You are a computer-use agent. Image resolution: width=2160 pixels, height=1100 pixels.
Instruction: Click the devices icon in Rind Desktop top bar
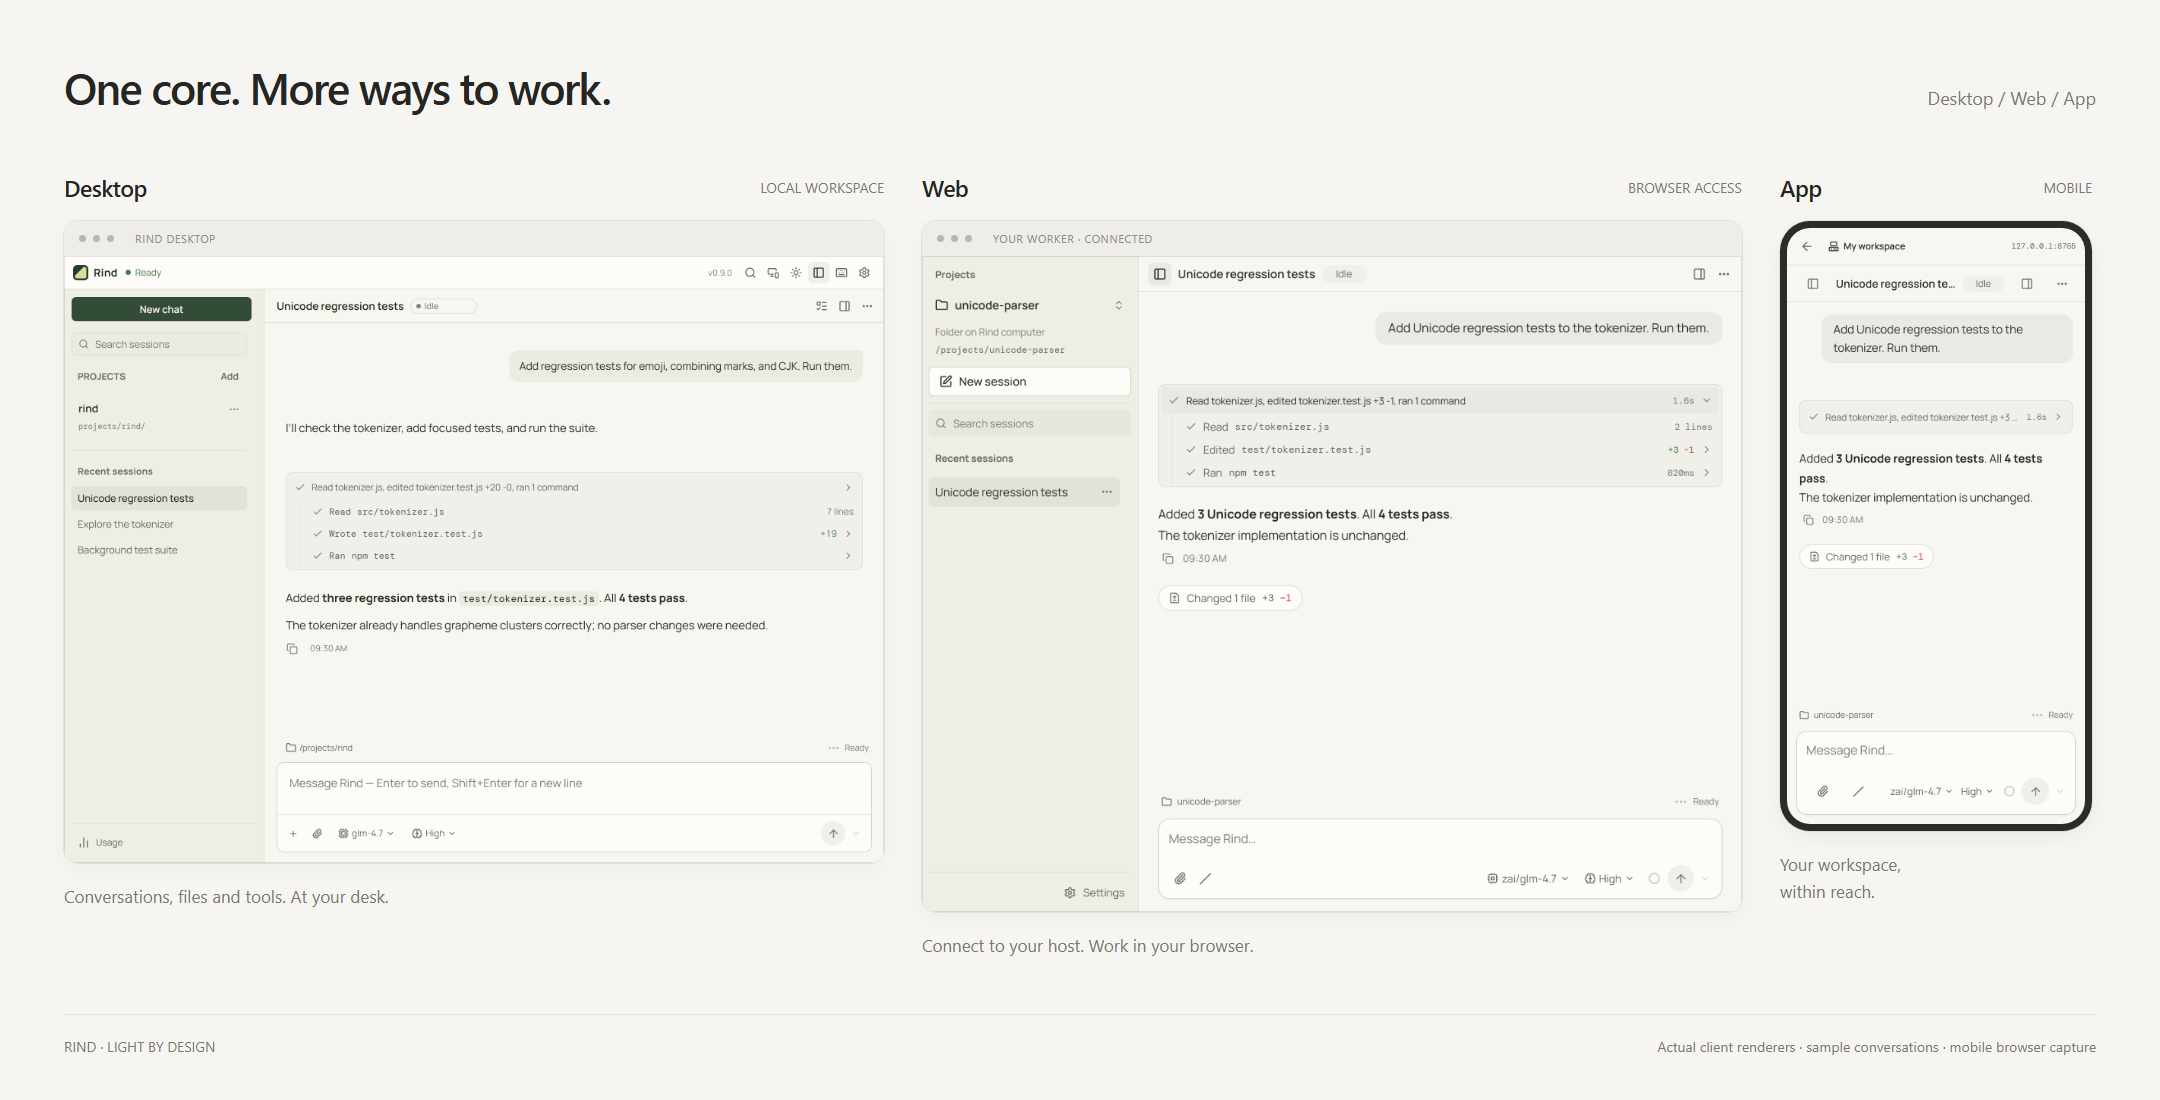point(773,273)
